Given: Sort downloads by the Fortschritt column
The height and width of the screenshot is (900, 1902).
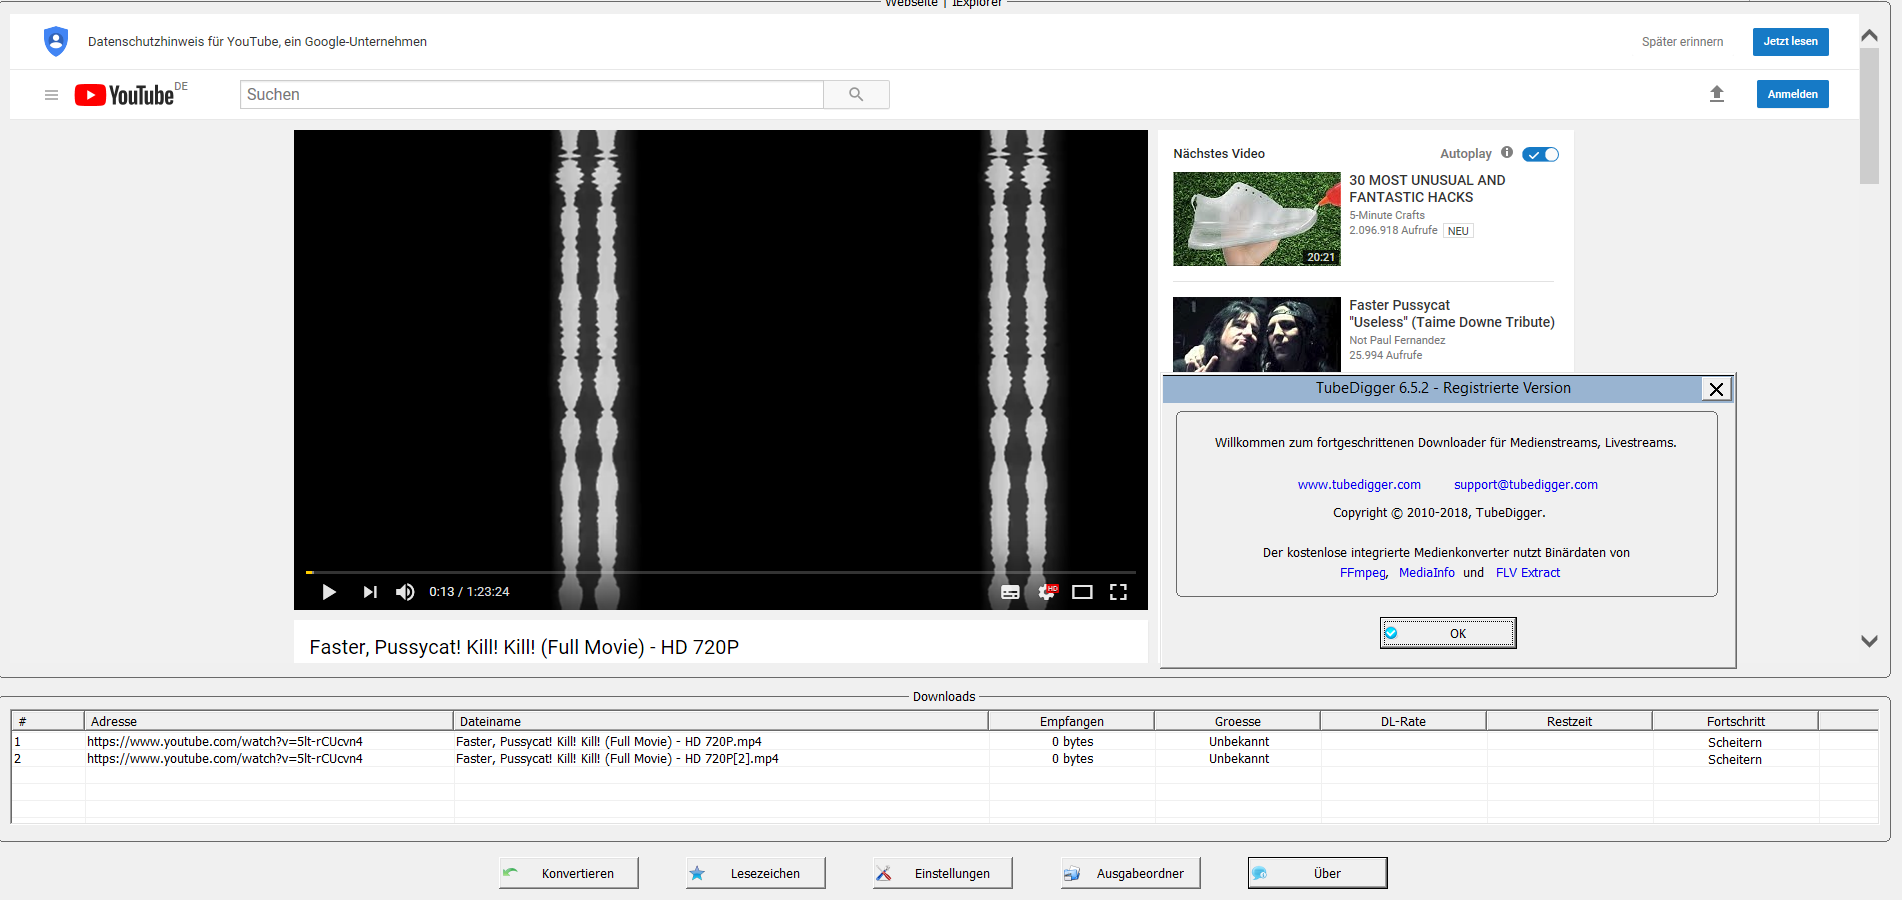Looking at the screenshot, I should coord(1735,721).
